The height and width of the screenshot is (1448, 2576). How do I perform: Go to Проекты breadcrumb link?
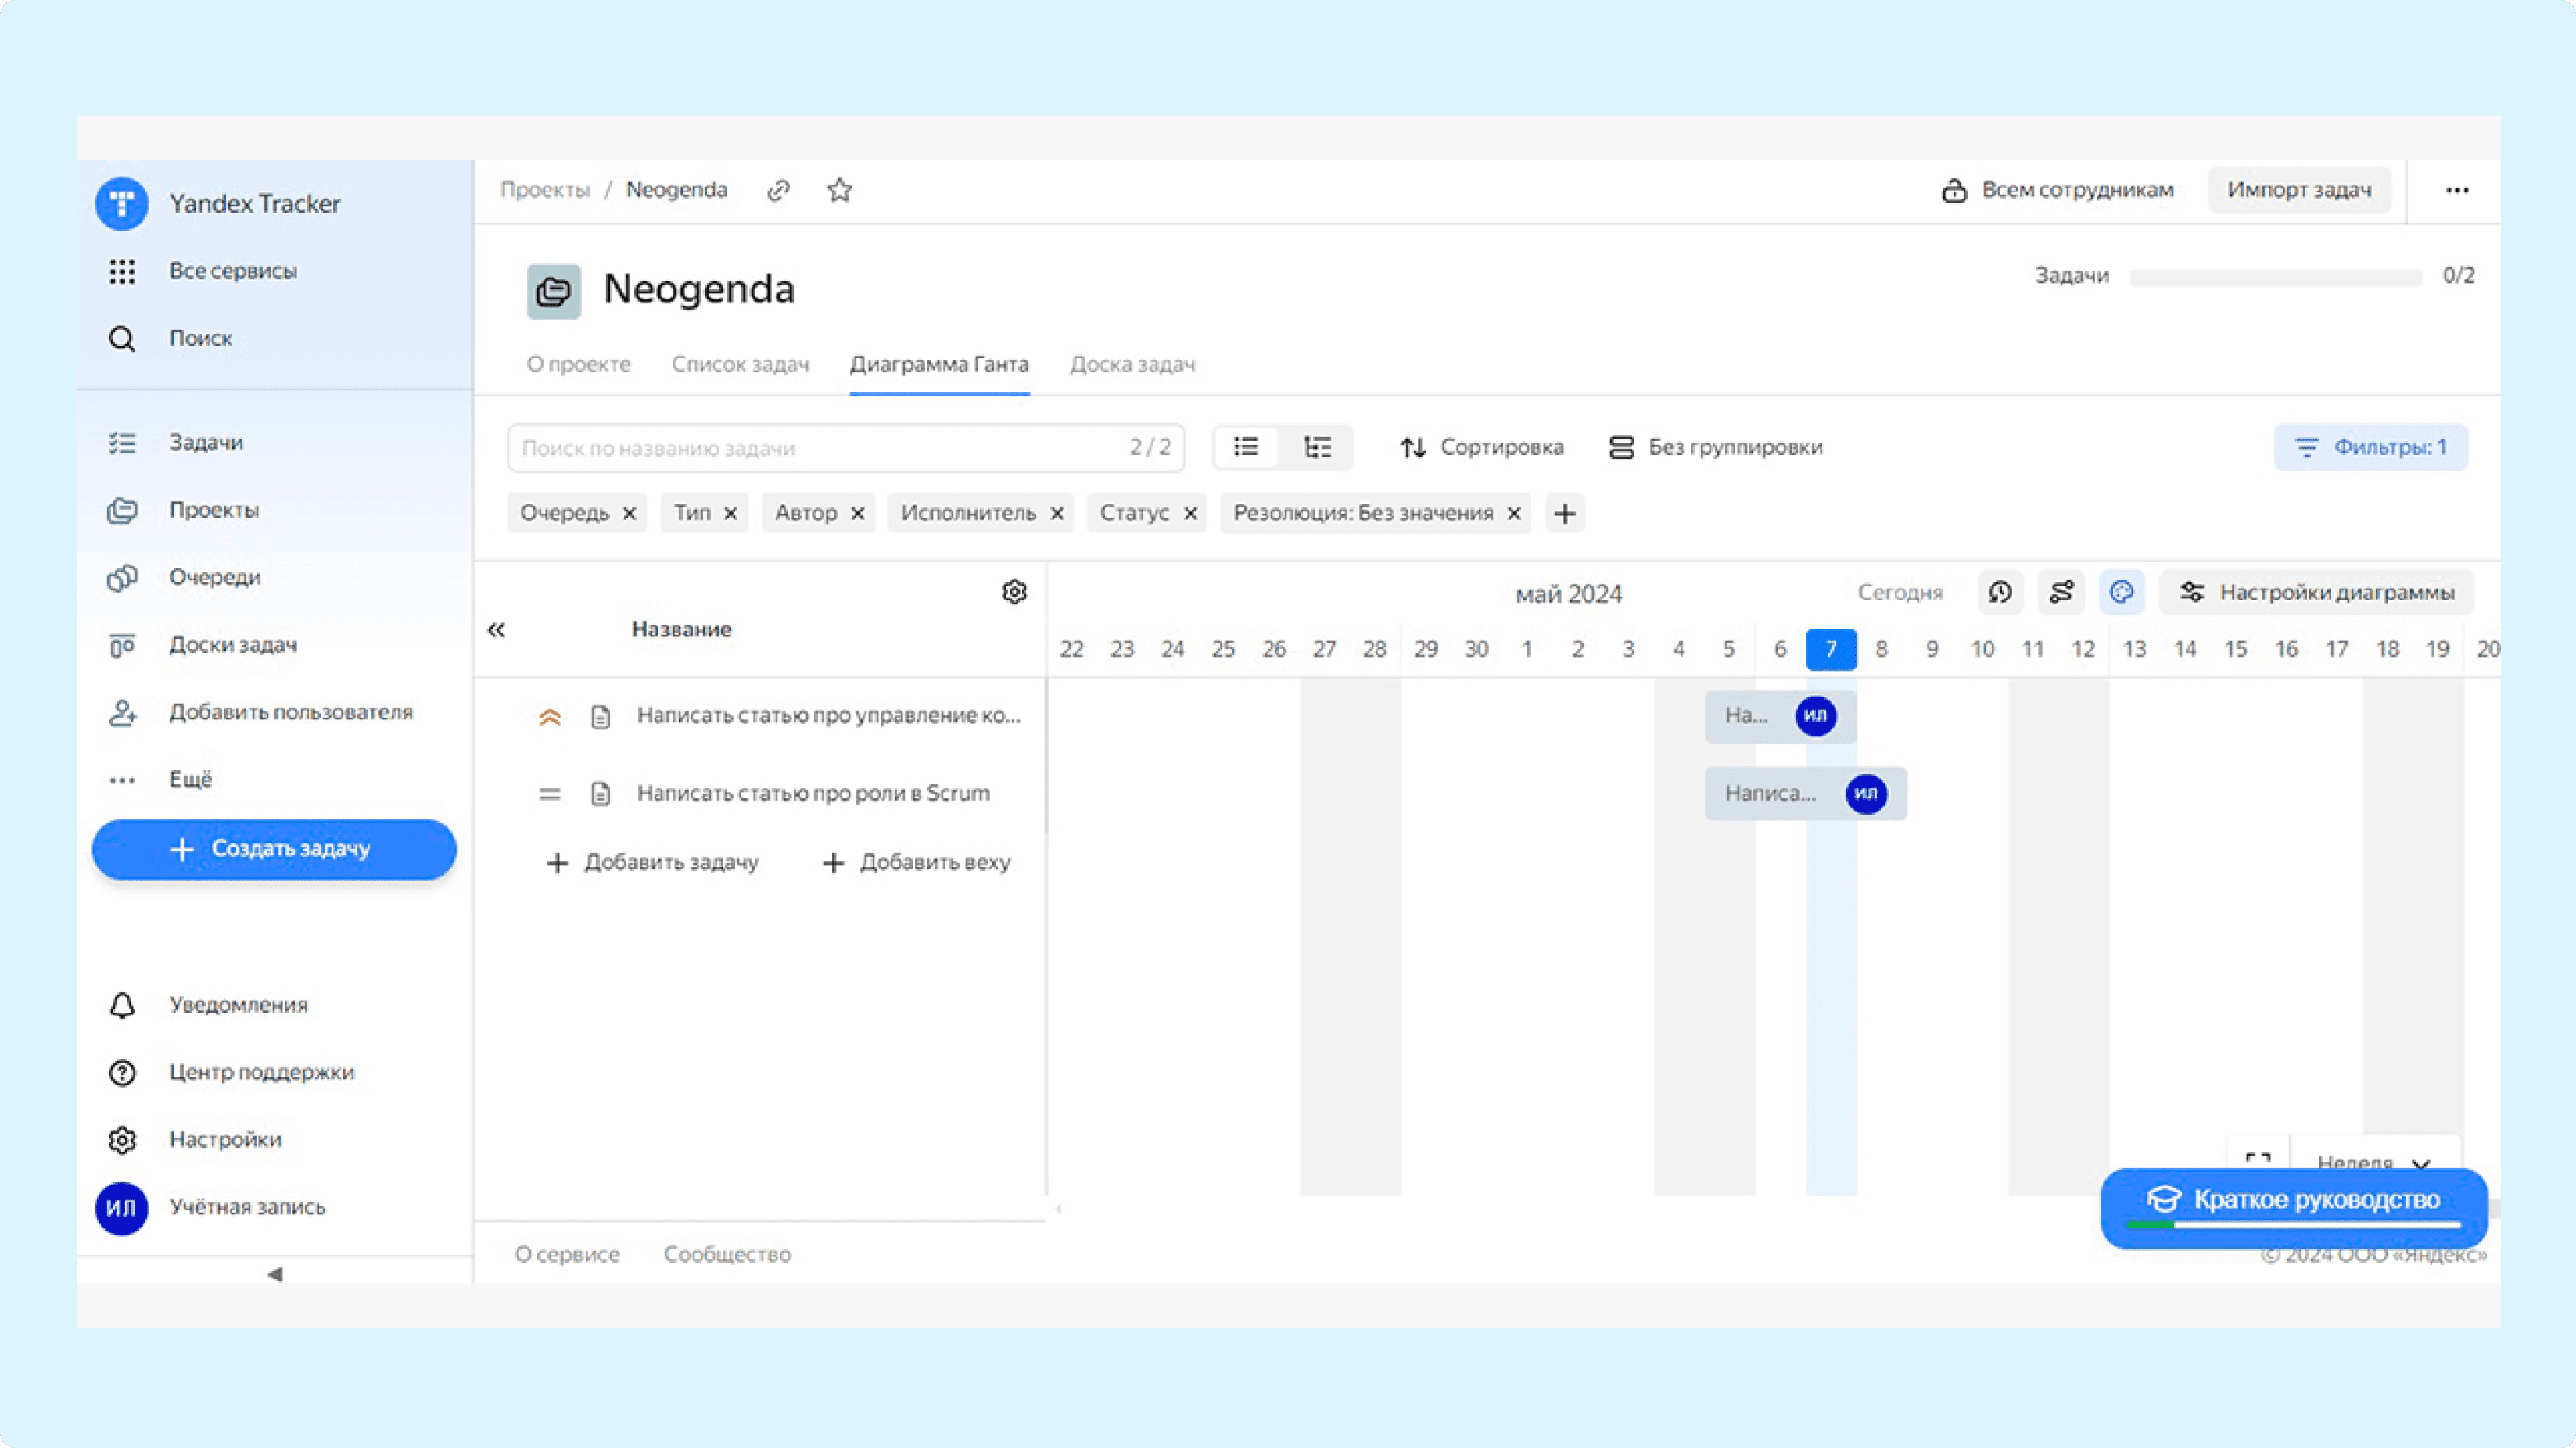tap(545, 190)
